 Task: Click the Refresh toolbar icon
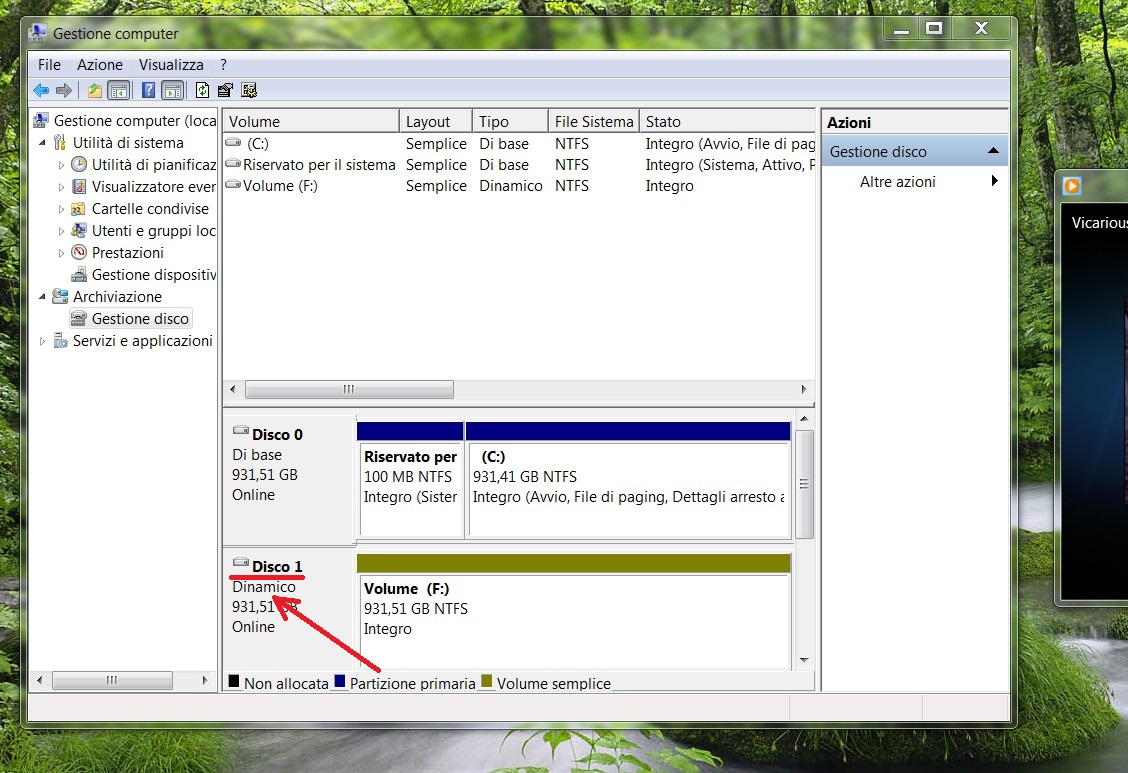[x=203, y=91]
